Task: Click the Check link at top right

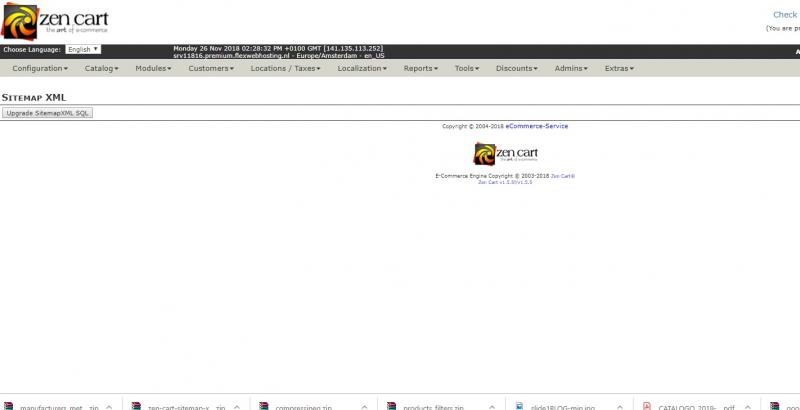Action: tap(785, 15)
